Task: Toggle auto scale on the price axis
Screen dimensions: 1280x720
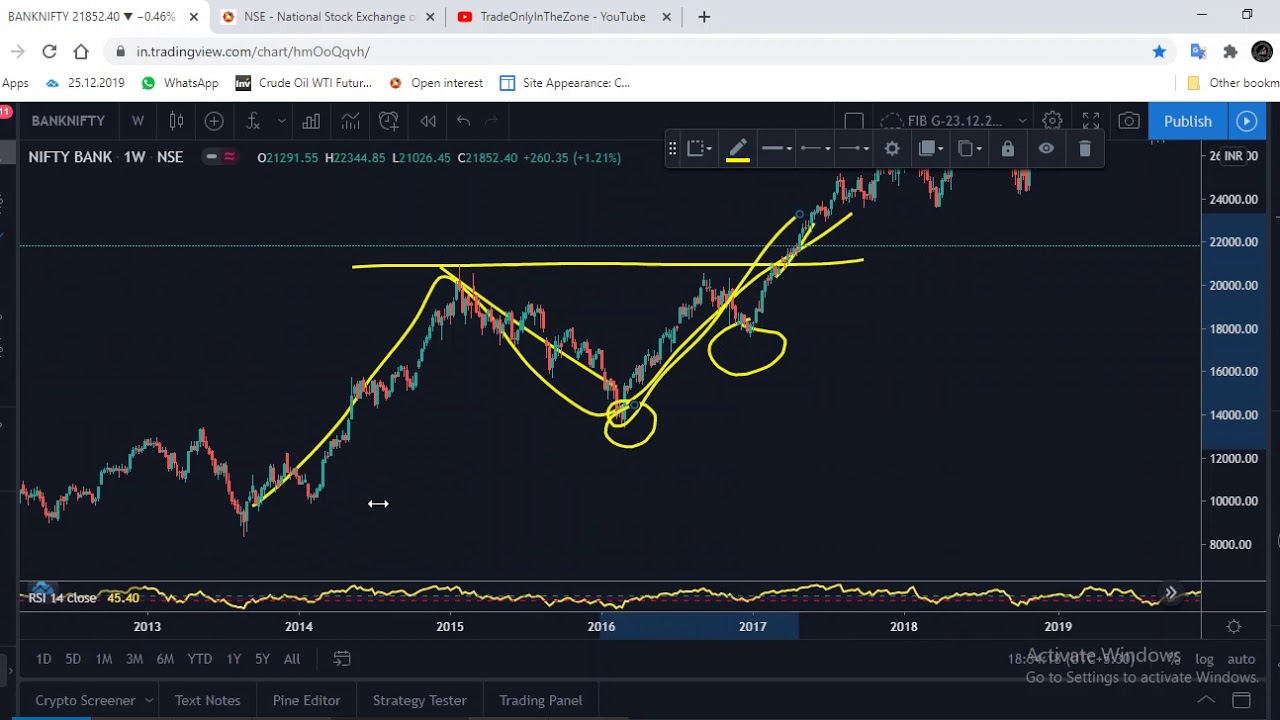Action: [1241, 659]
